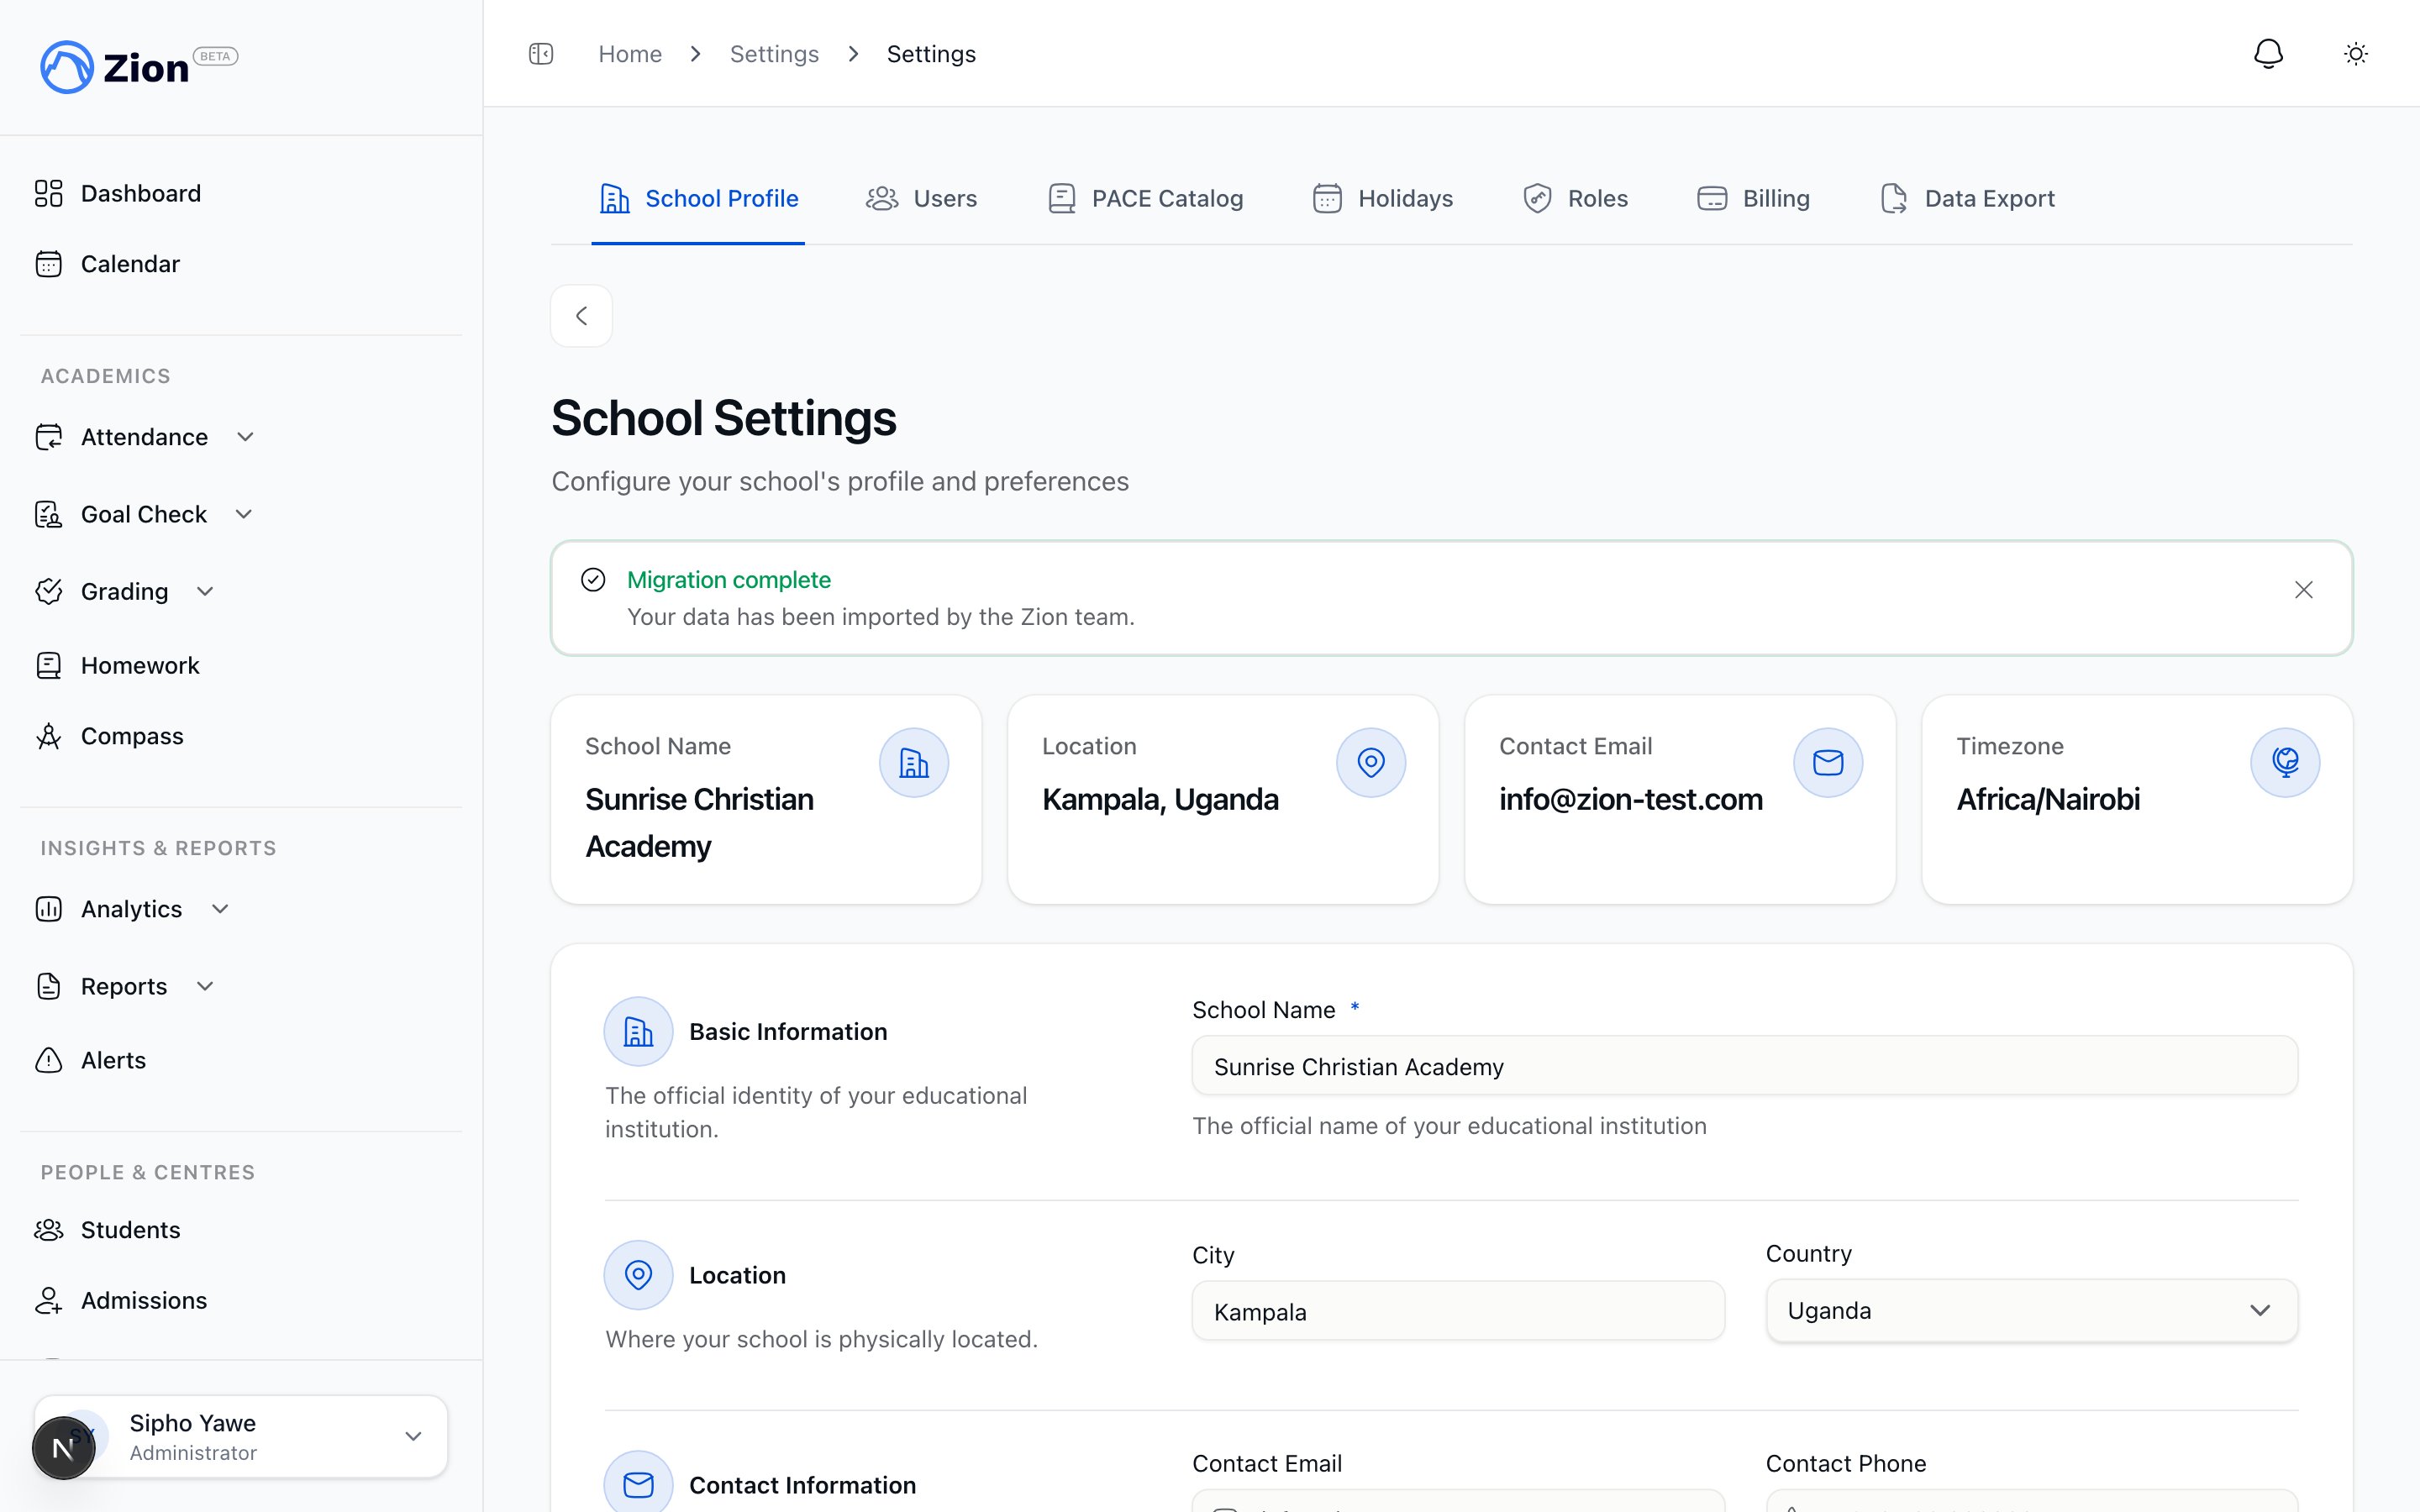2420x1512 pixels.
Task: Click the Attendance sidebar icon
Action: click(48, 437)
